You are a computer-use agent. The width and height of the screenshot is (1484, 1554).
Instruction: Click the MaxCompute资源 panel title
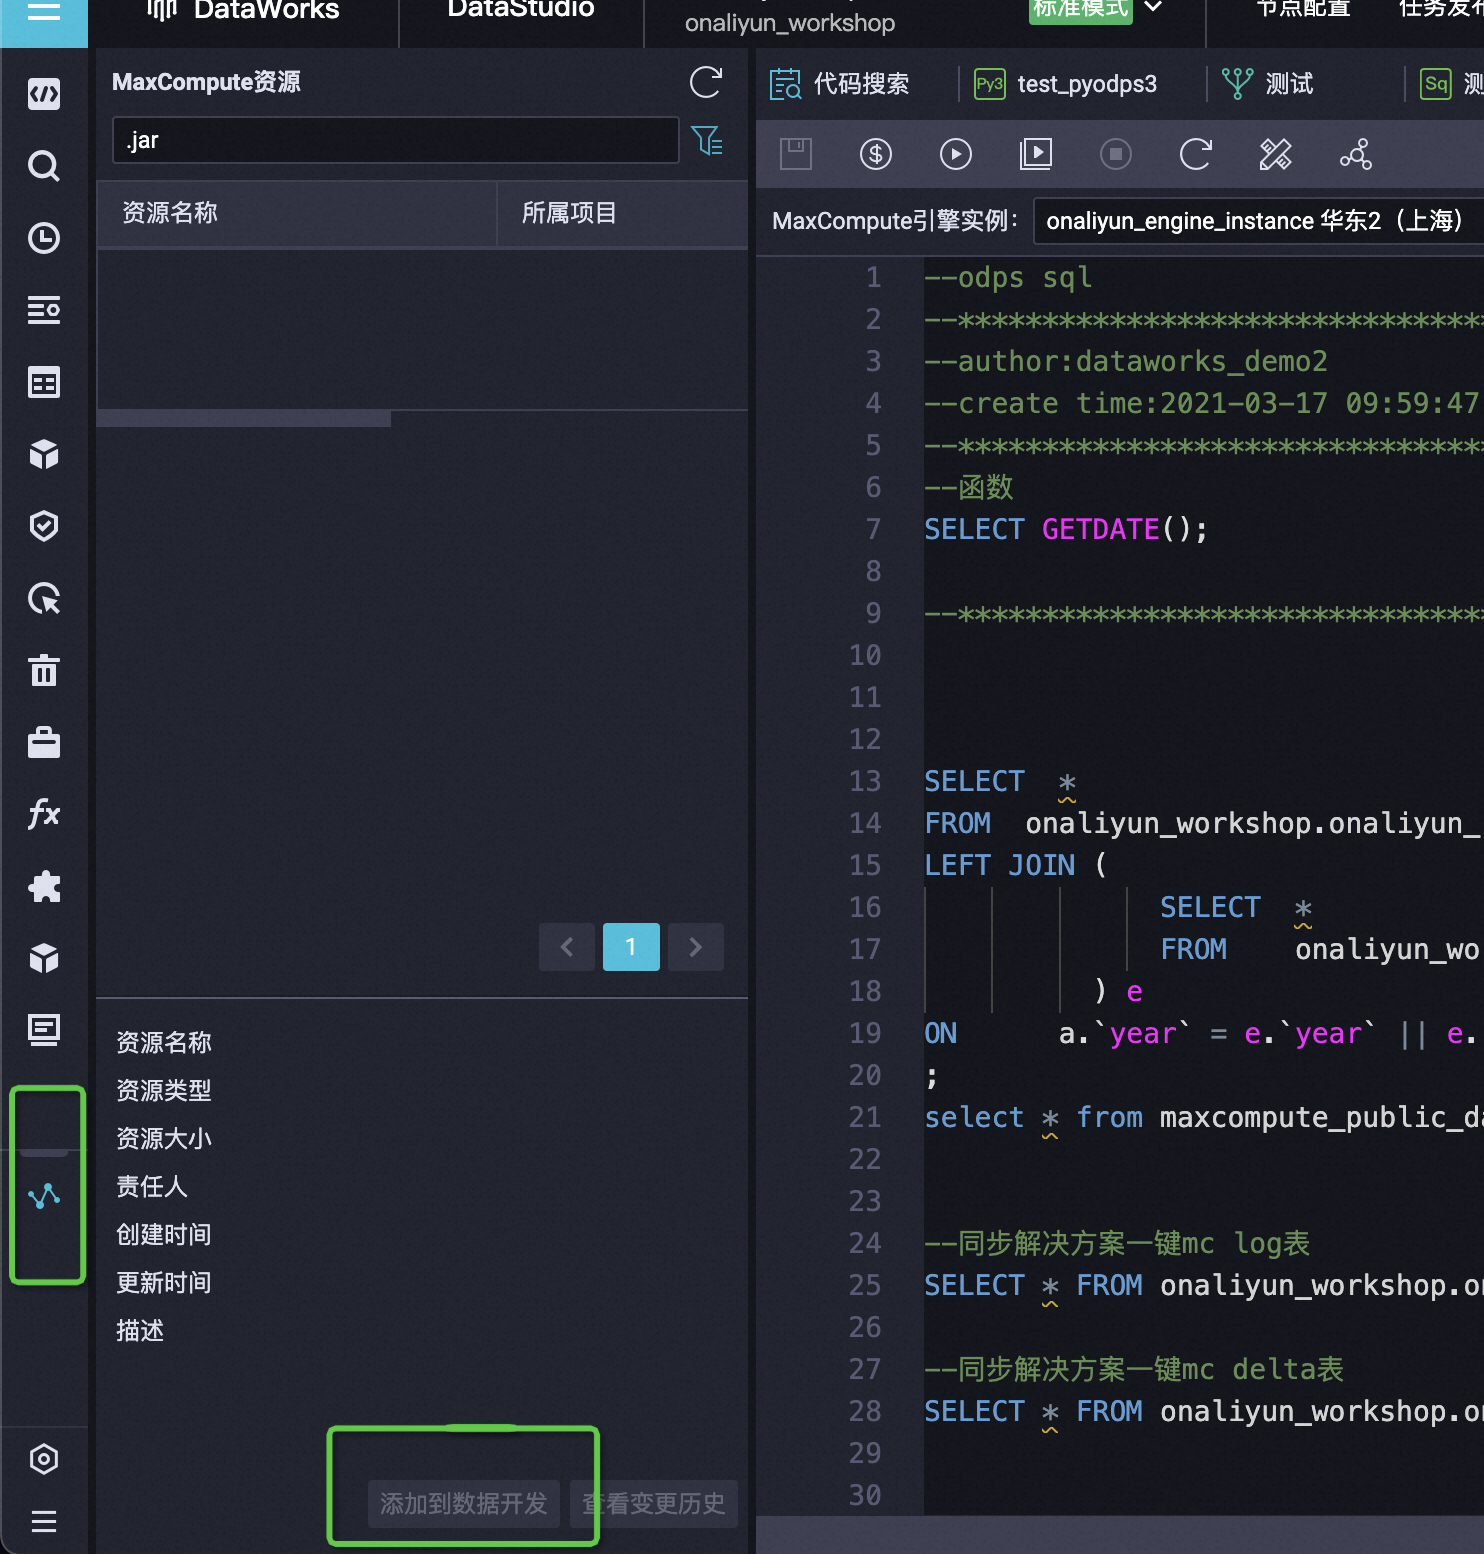pyautogui.click(x=206, y=82)
